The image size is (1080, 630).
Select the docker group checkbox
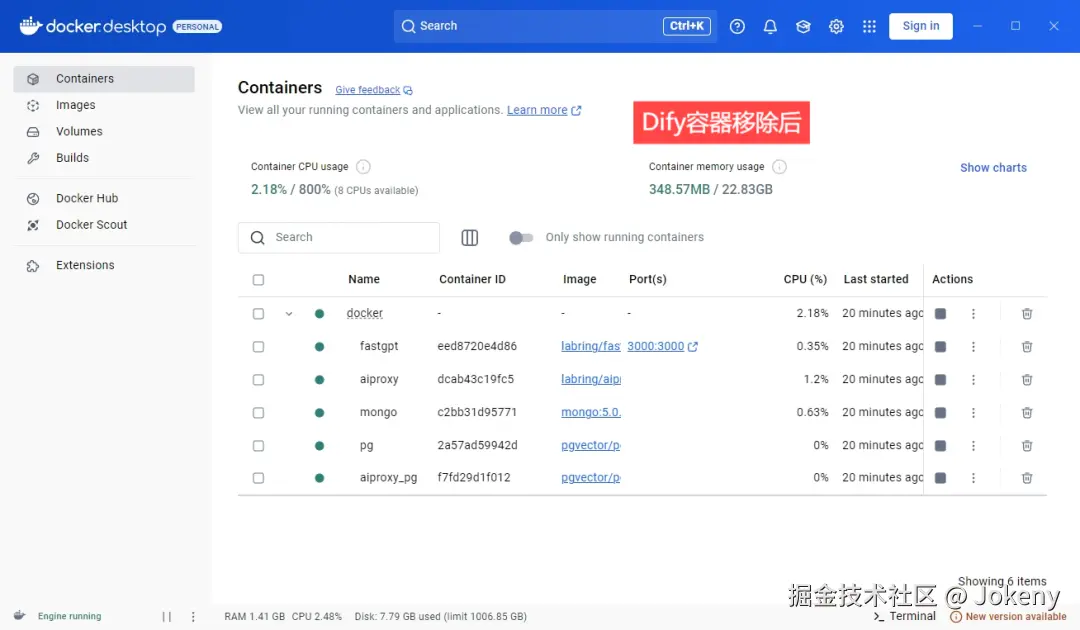(258, 313)
